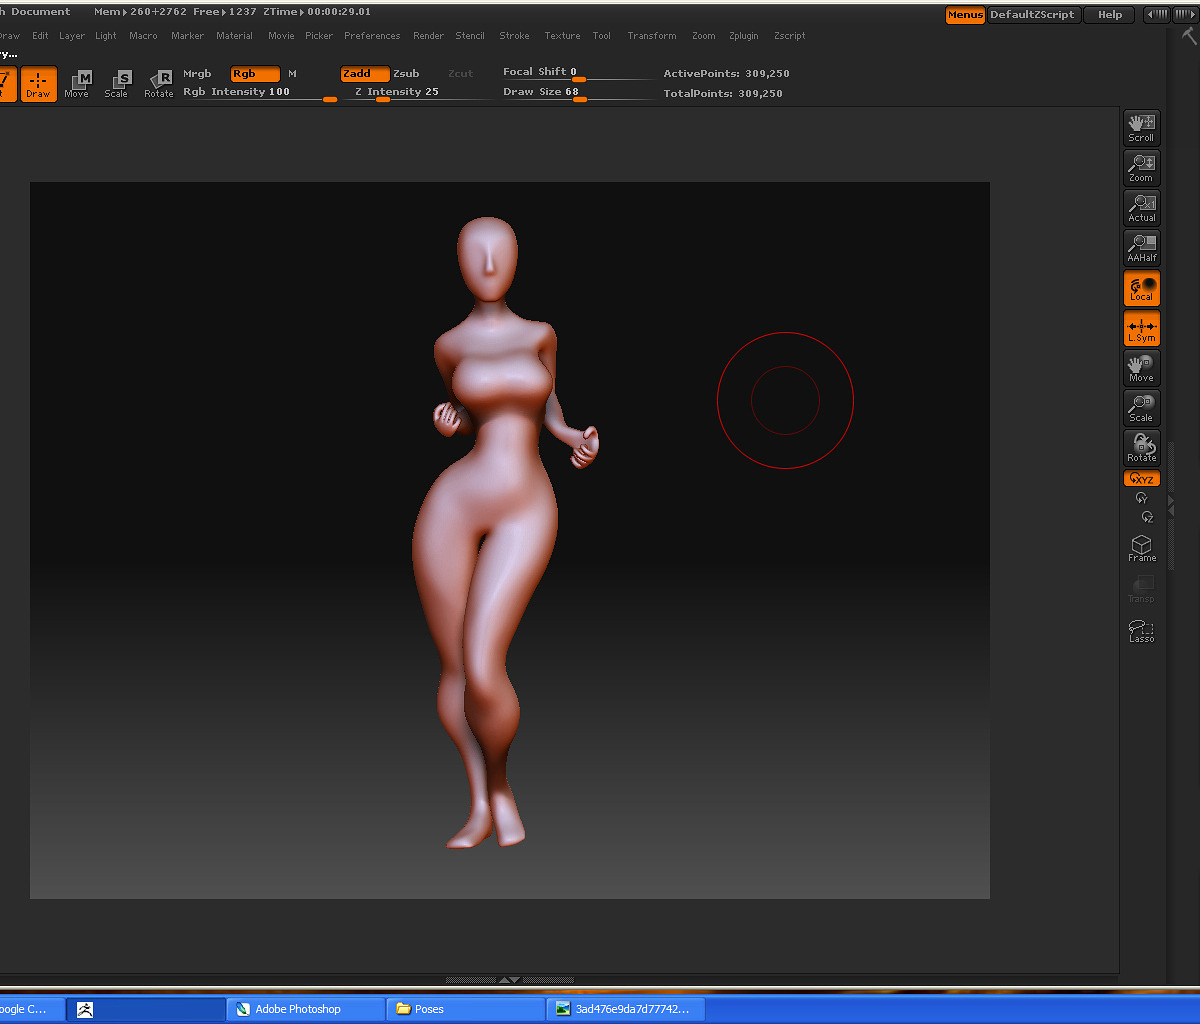
Task: Toggle Zadd sculpting mode
Action: 364,74
